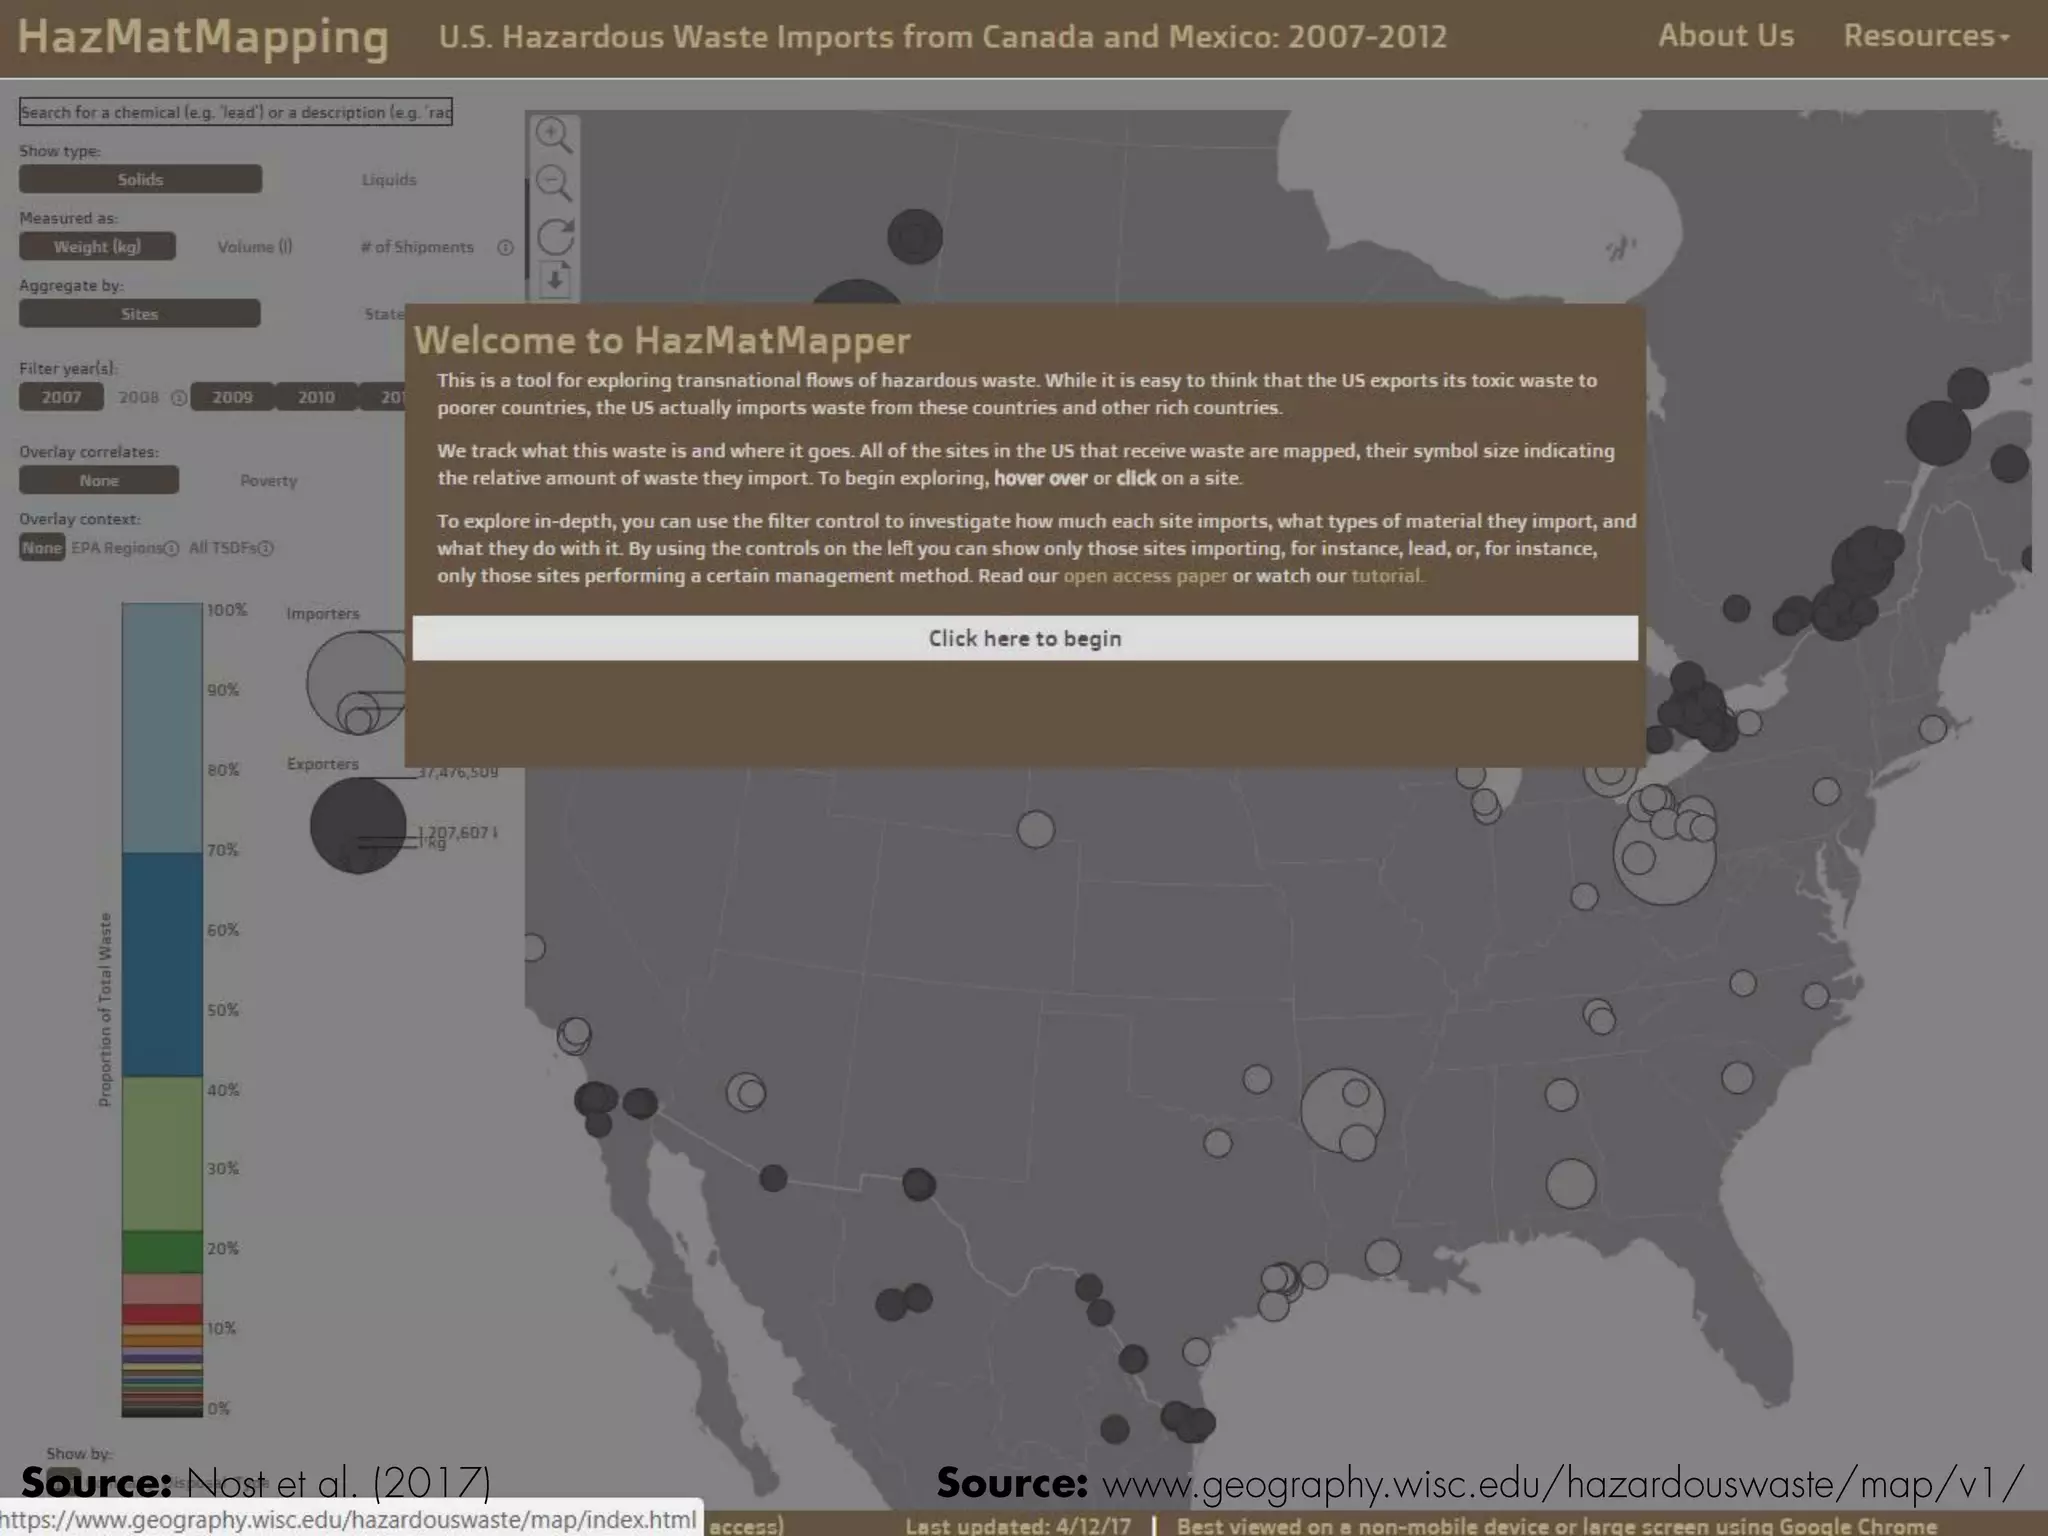Image resolution: width=2048 pixels, height=1536 pixels.
Task: Enable the Poverty overlay correlate
Action: [x=268, y=481]
